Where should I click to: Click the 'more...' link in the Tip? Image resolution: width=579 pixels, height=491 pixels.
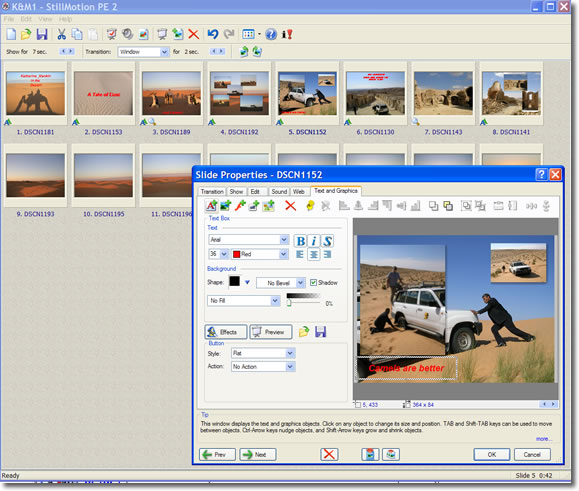(x=544, y=439)
